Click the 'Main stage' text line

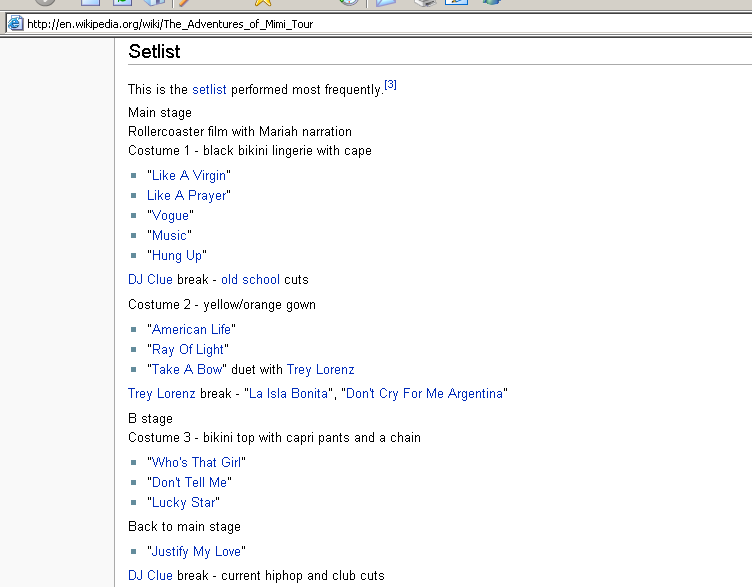click(160, 113)
